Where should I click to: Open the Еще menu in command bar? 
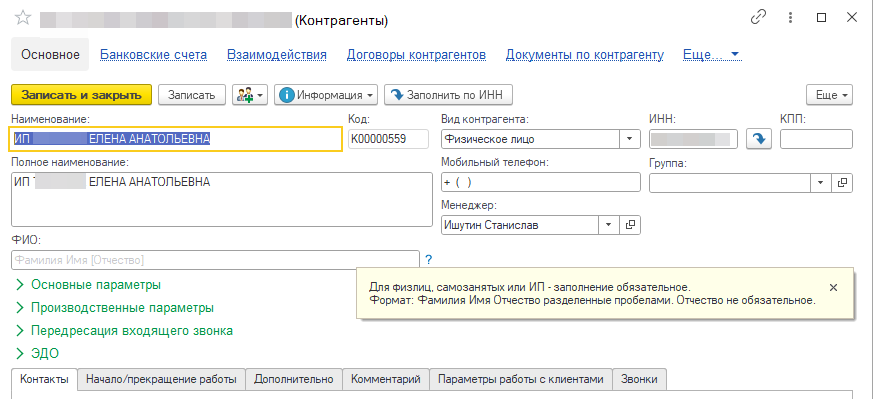(x=830, y=95)
